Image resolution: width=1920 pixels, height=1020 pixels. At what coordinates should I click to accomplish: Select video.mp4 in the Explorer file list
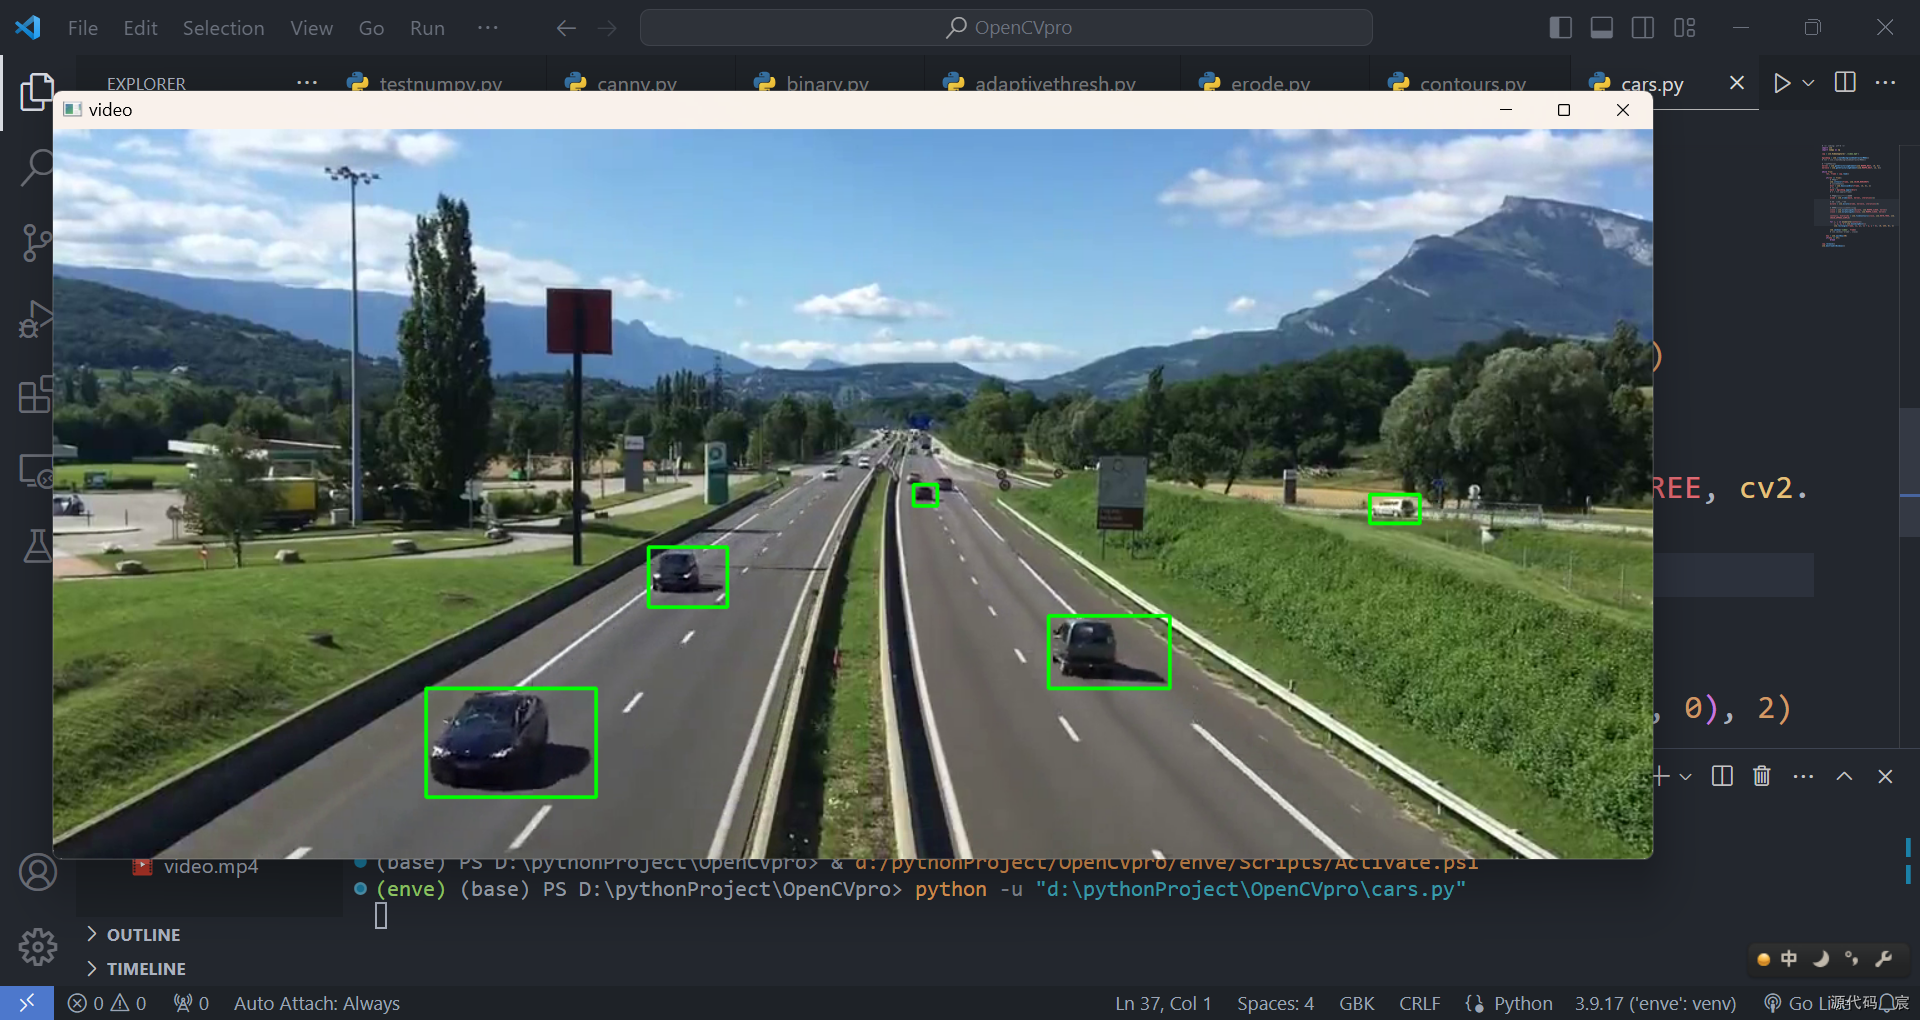tap(210, 867)
